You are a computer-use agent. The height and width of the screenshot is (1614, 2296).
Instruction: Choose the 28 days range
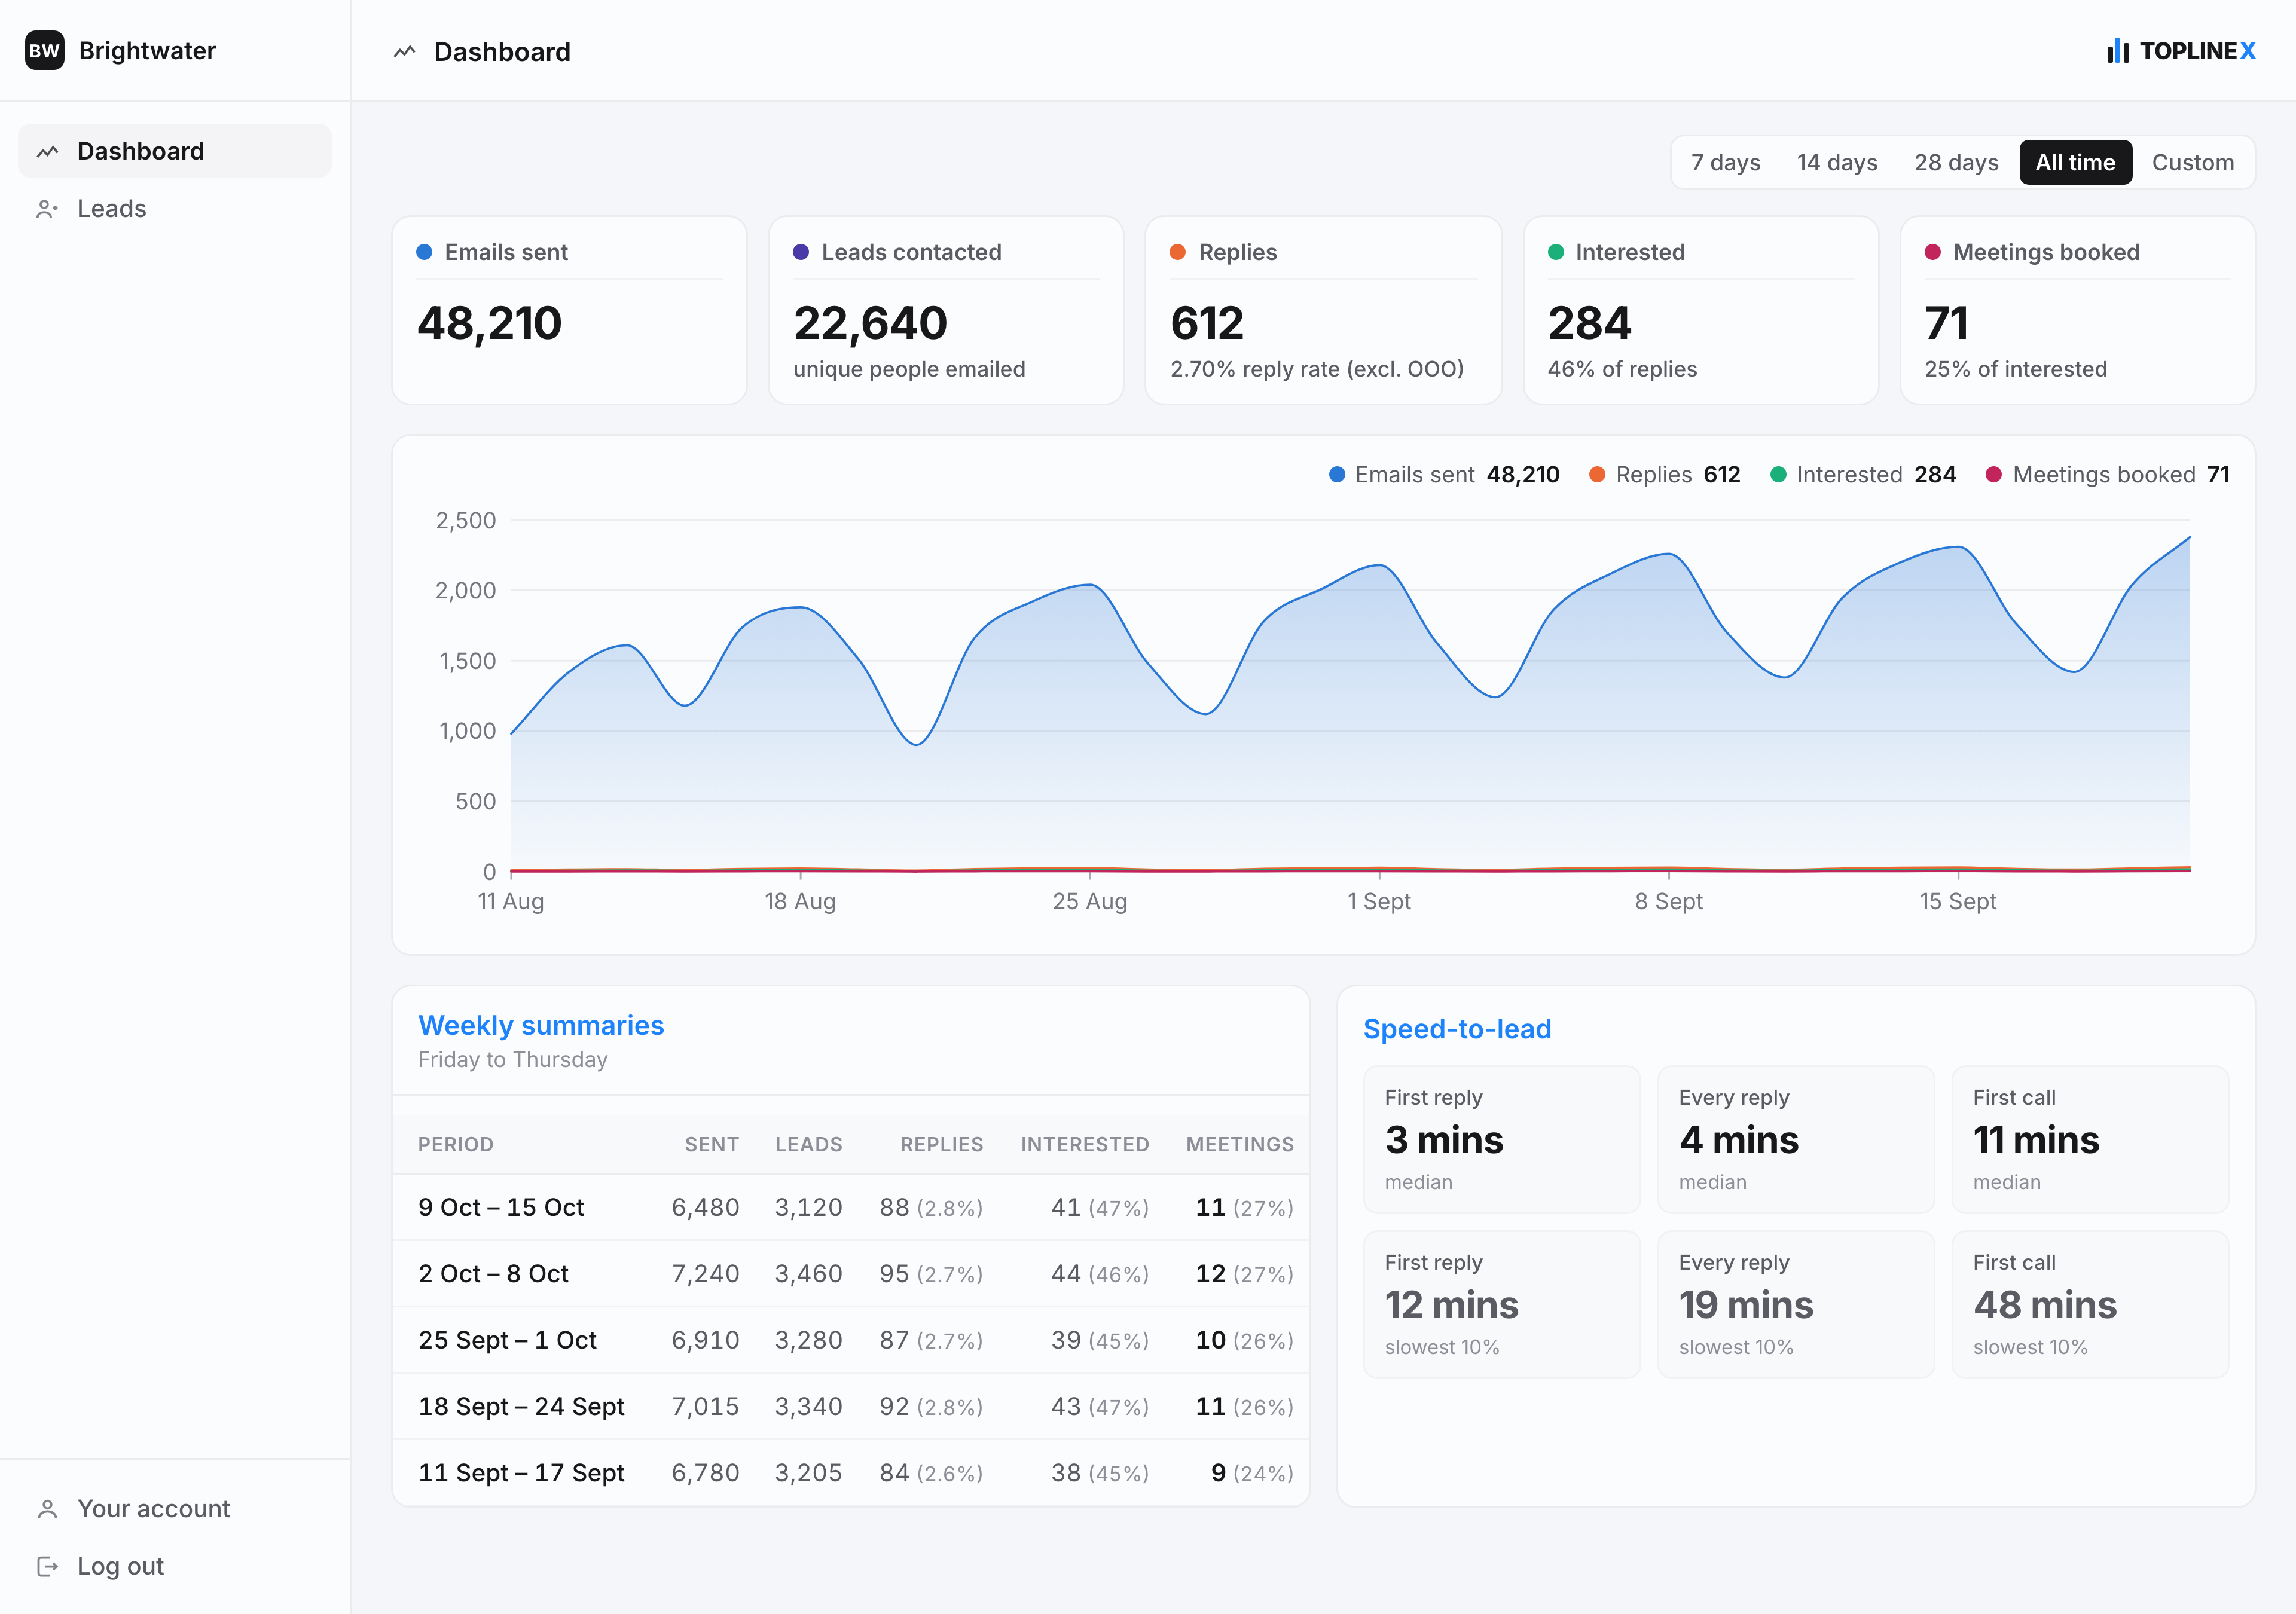tap(1956, 163)
